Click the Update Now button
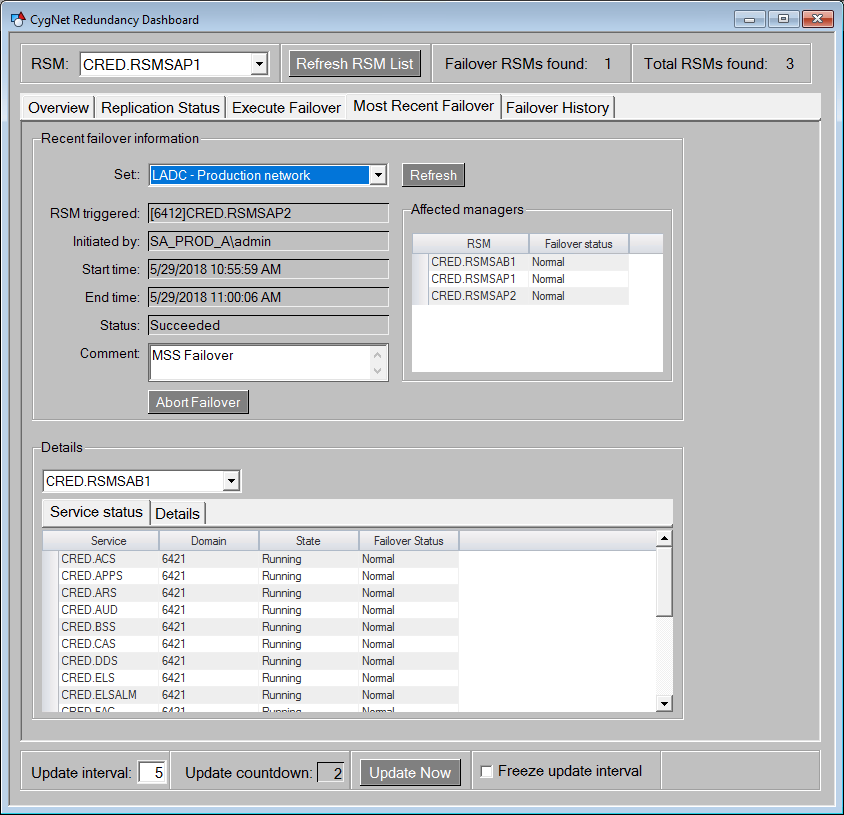 (x=410, y=772)
